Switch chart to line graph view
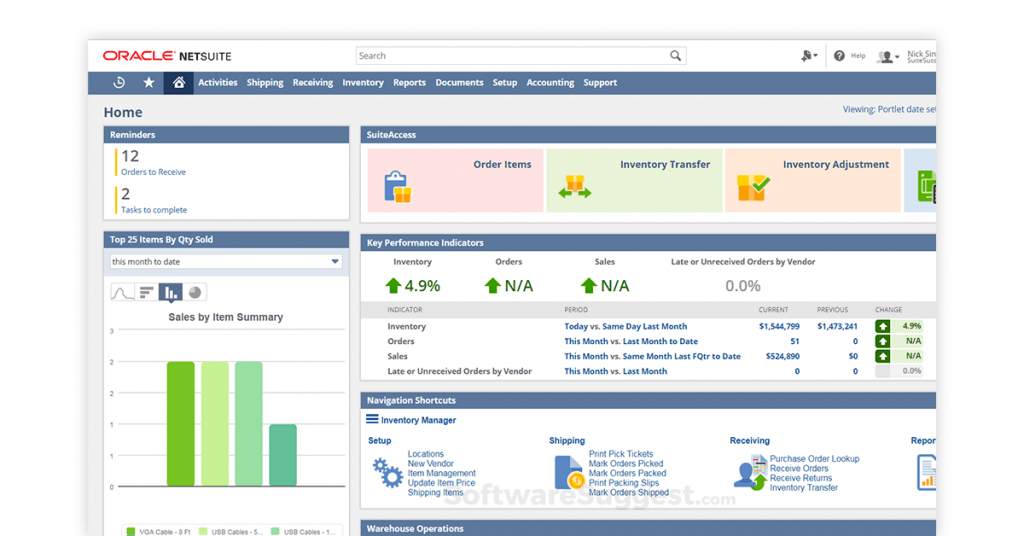 (122, 292)
